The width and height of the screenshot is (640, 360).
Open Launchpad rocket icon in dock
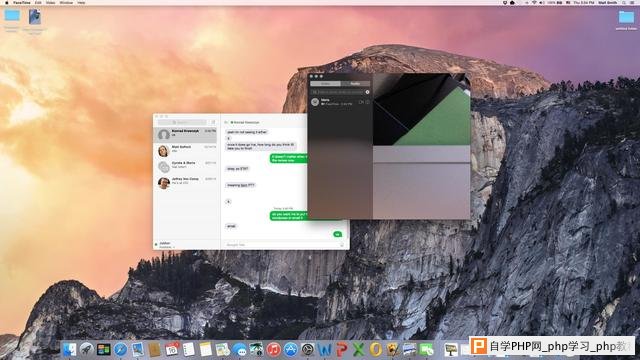click(x=87, y=349)
